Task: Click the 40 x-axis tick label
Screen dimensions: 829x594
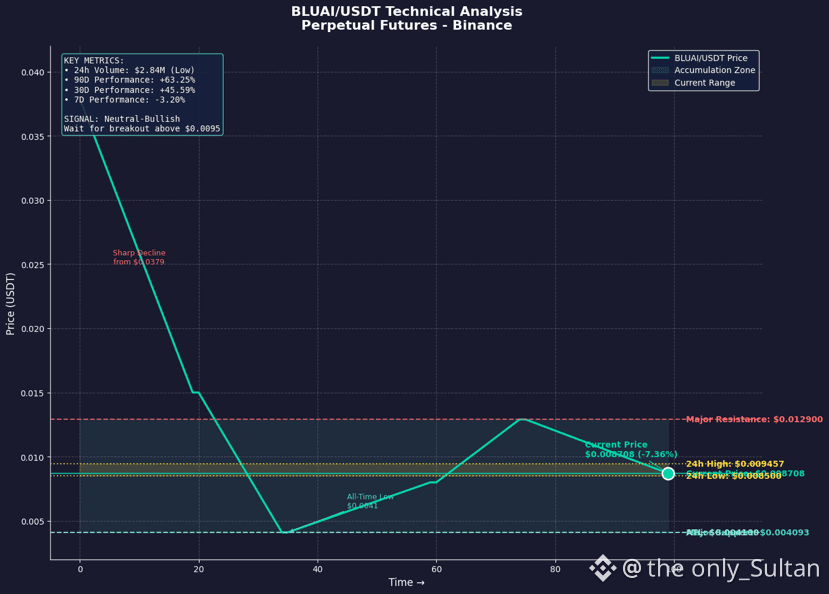Action: [x=317, y=569]
